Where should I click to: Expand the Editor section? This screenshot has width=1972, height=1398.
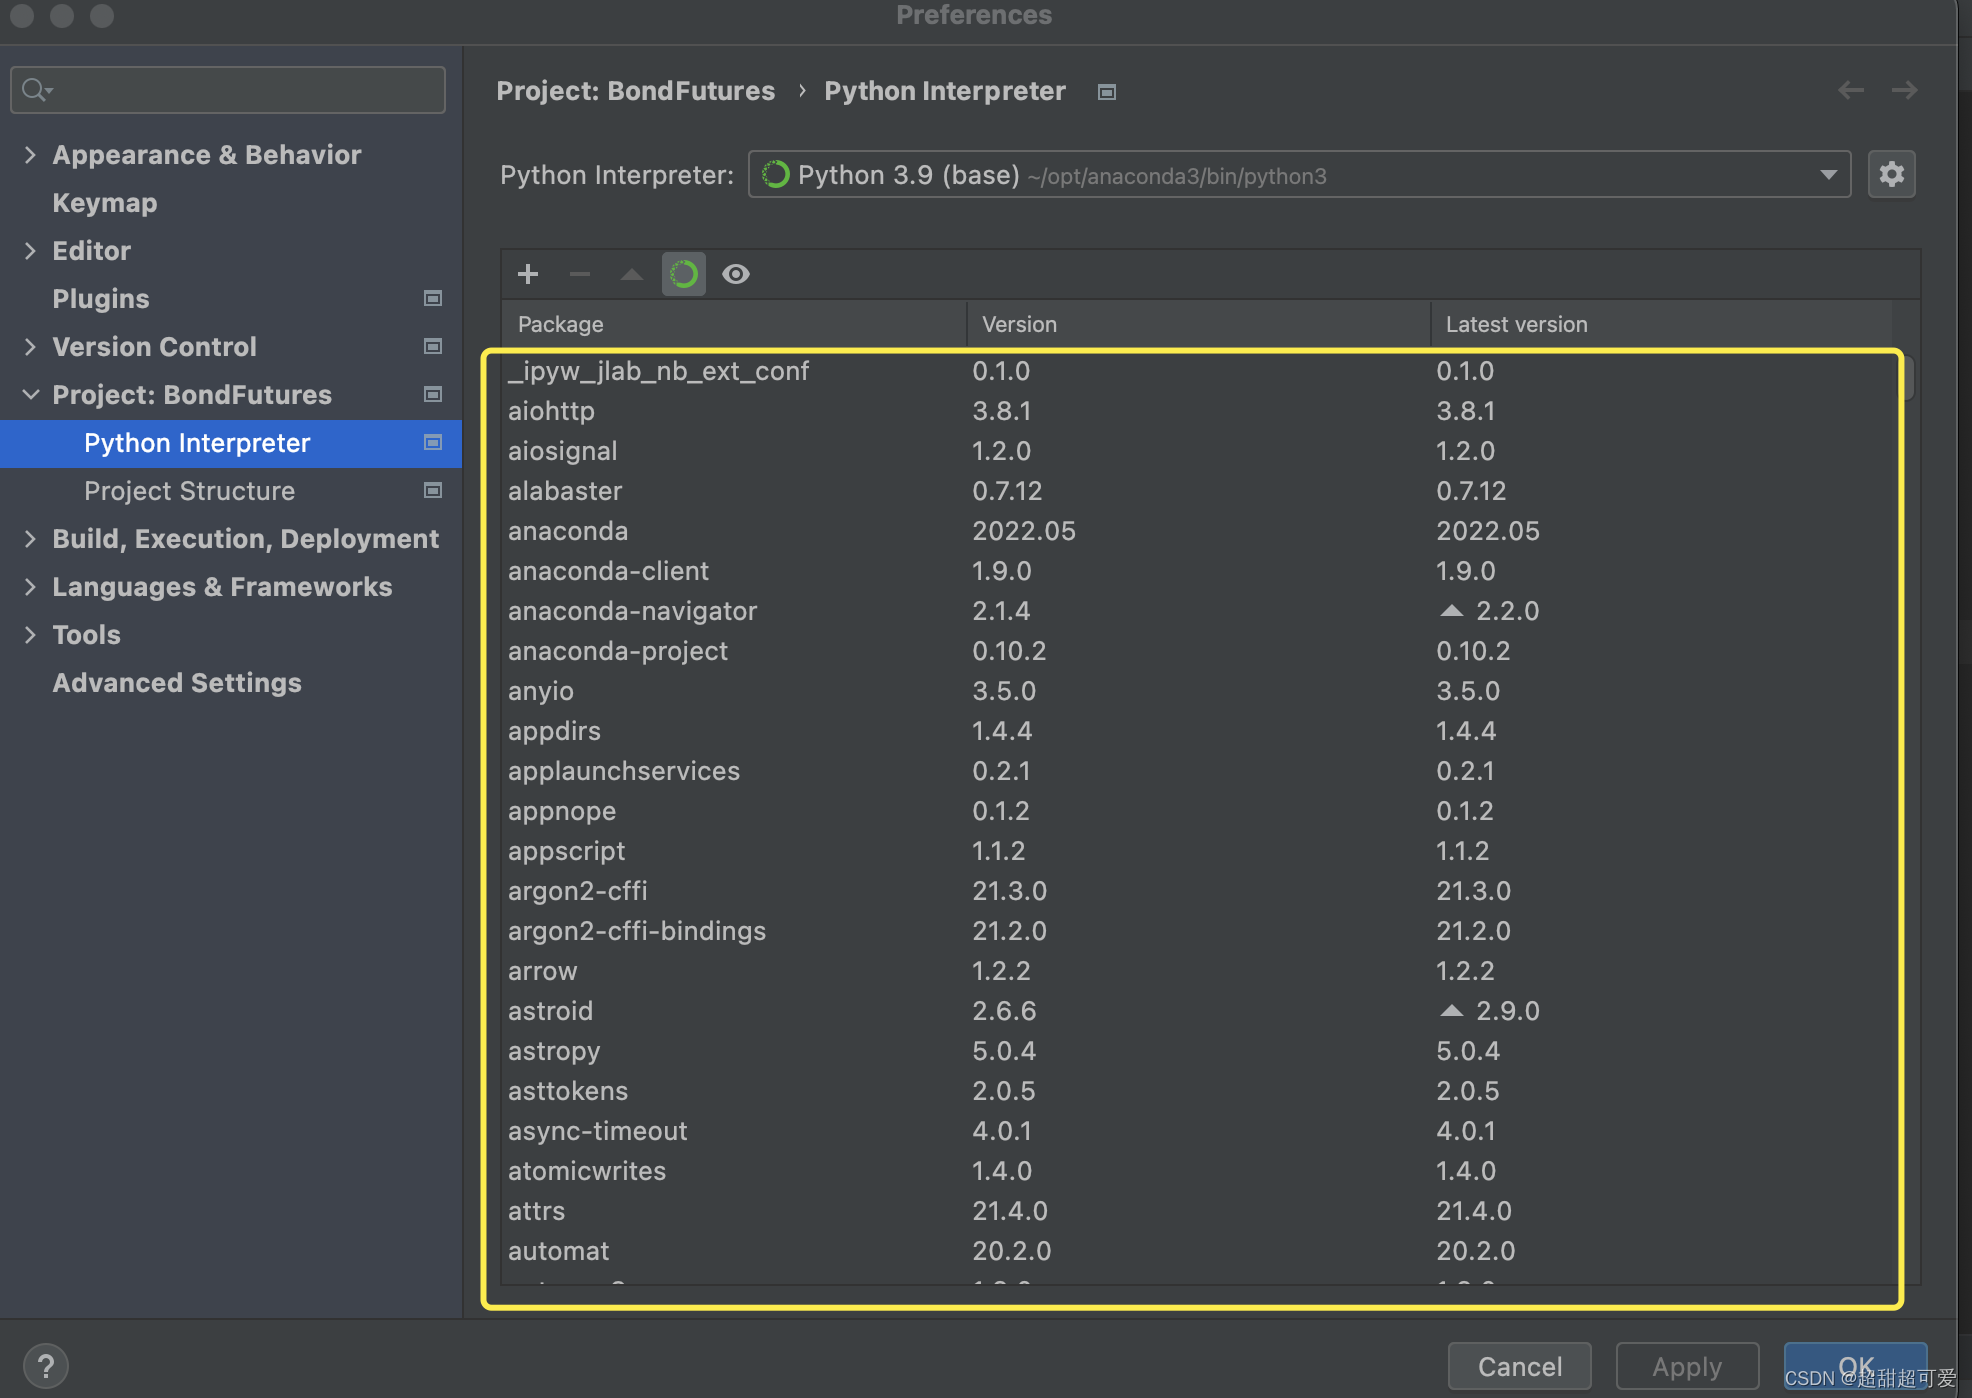30,250
